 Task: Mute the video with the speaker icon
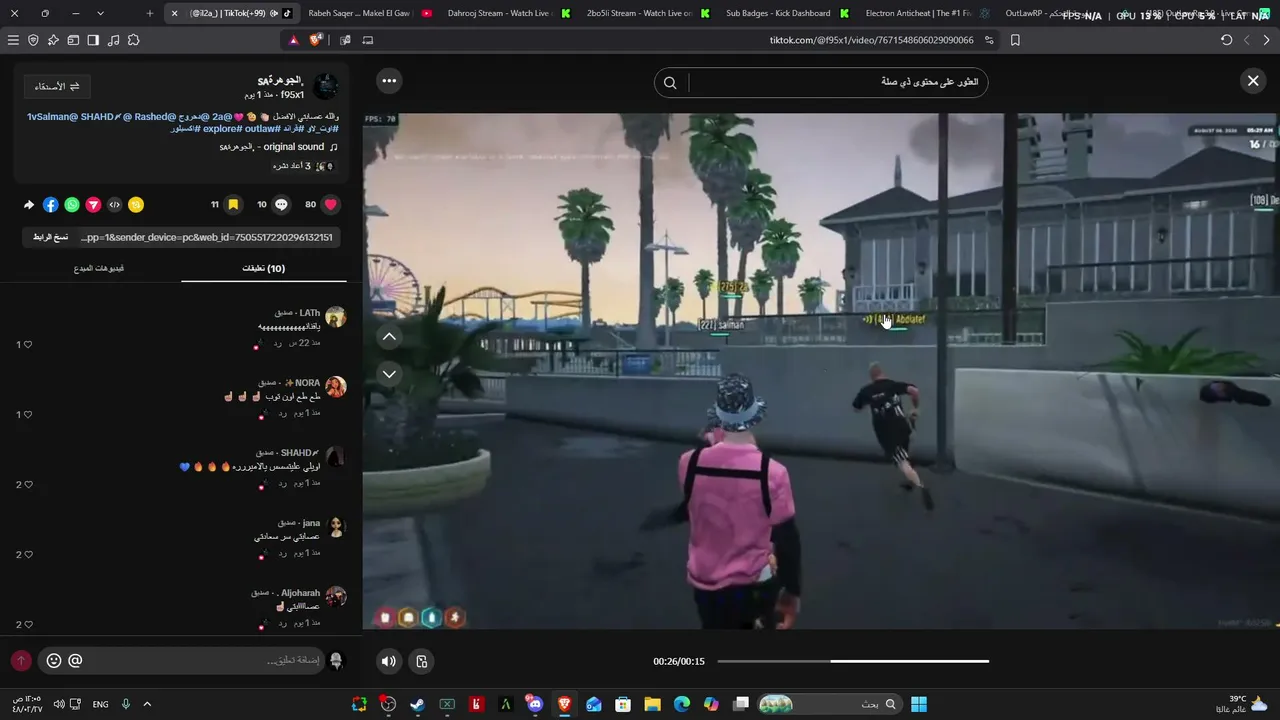coord(389,661)
